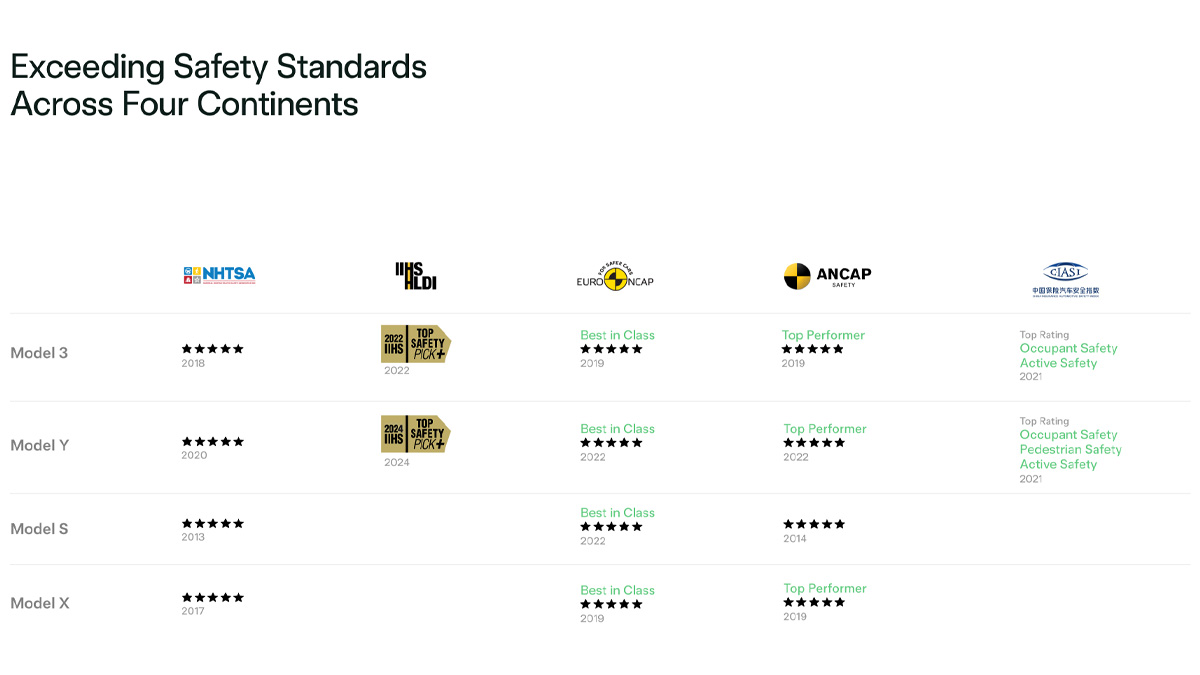Click Model 3 NHTSA five-star rating
Viewport: 1200px width, 675px height.
213,349
